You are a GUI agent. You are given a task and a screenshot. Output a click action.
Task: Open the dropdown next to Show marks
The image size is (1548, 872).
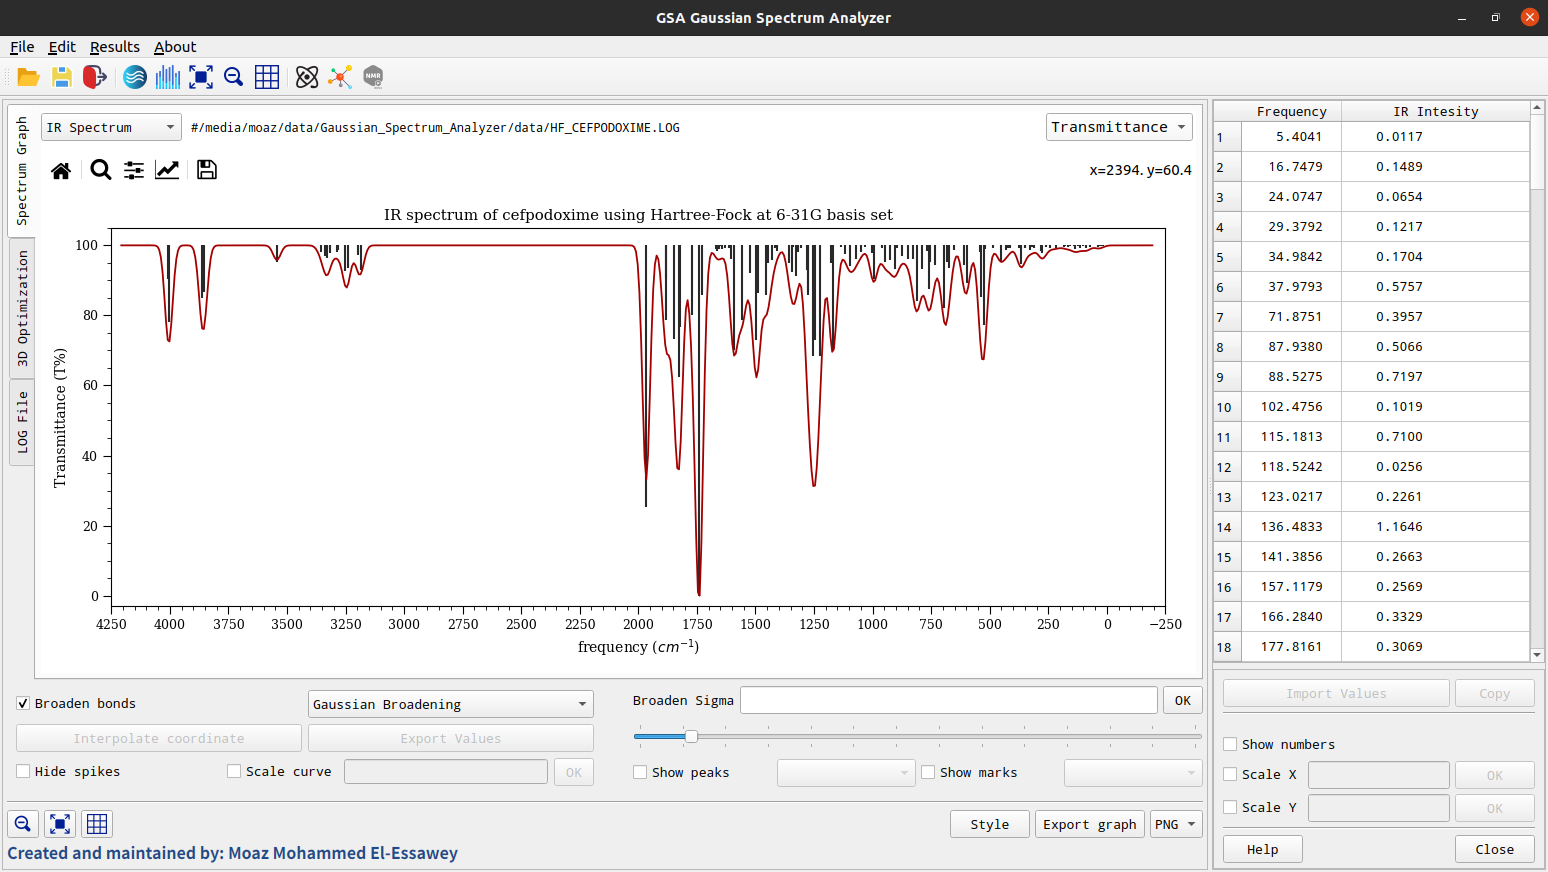pos(1133,772)
